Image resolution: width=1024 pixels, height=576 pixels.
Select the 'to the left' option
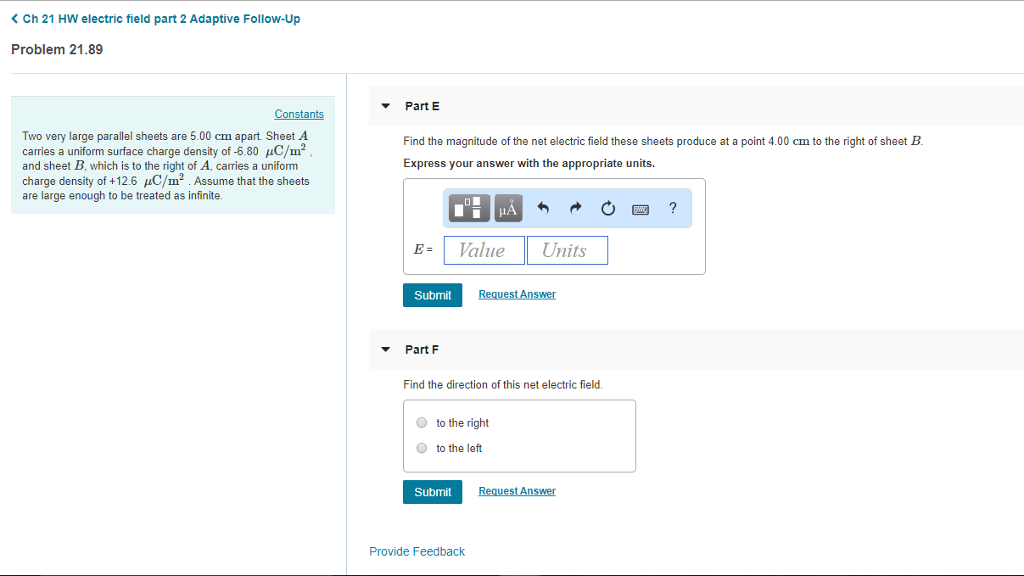click(421, 447)
